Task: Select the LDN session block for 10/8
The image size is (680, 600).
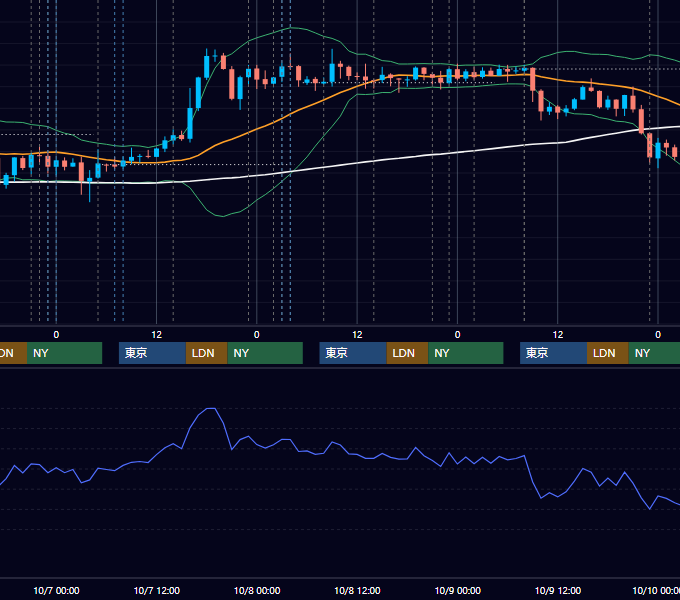Action: coord(407,353)
